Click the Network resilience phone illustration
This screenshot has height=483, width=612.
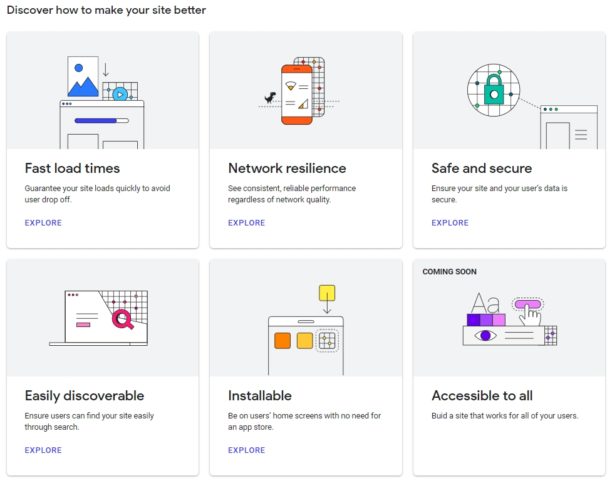(x=297, y=94)
